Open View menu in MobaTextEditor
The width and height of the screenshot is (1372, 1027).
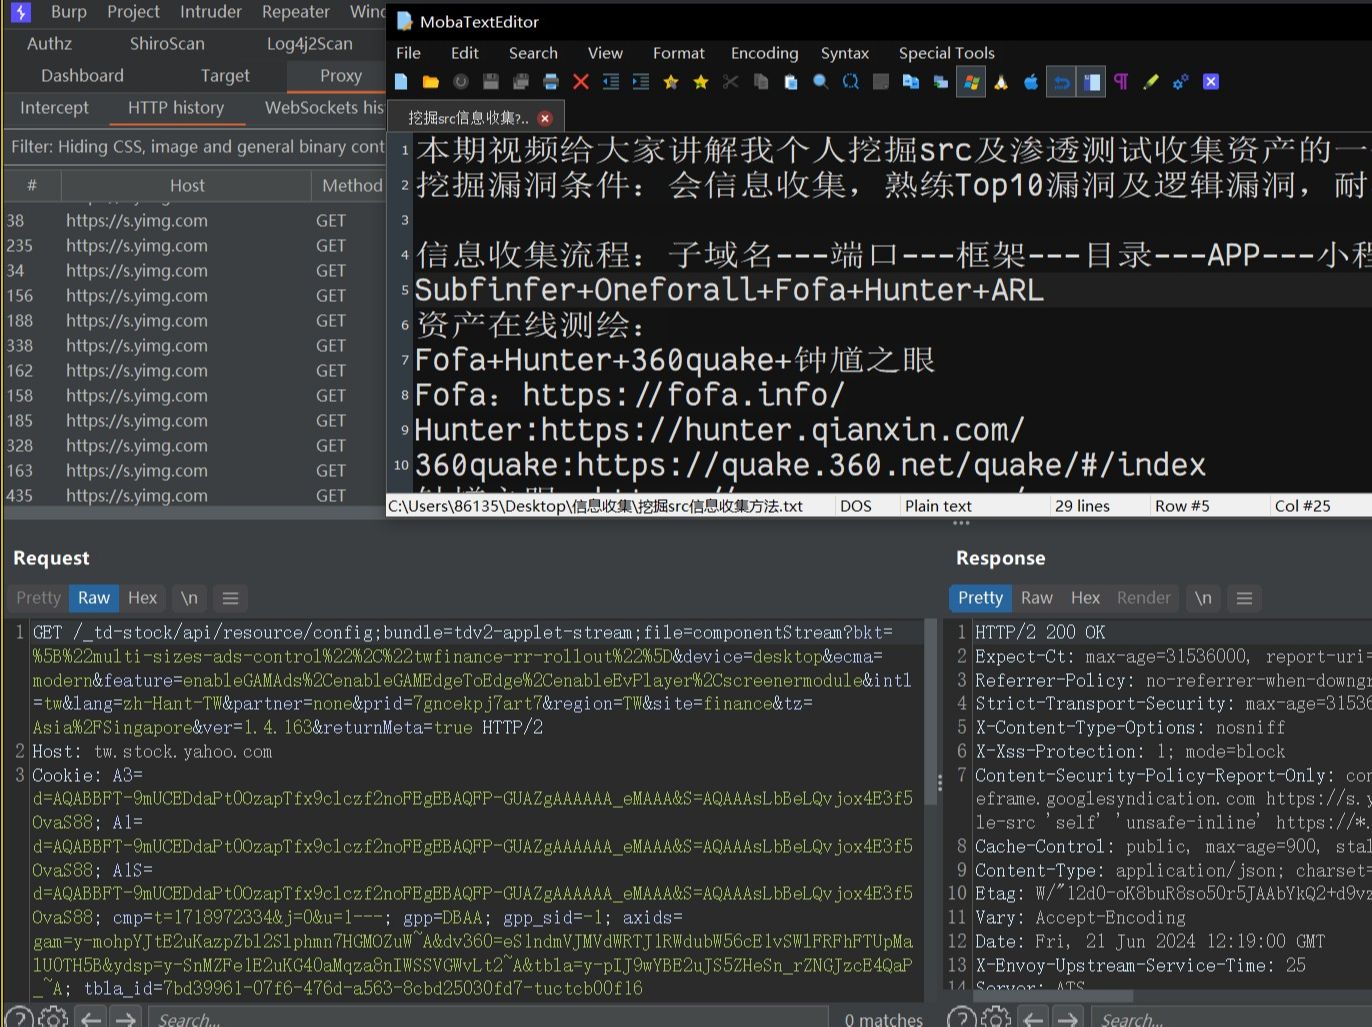605,53
